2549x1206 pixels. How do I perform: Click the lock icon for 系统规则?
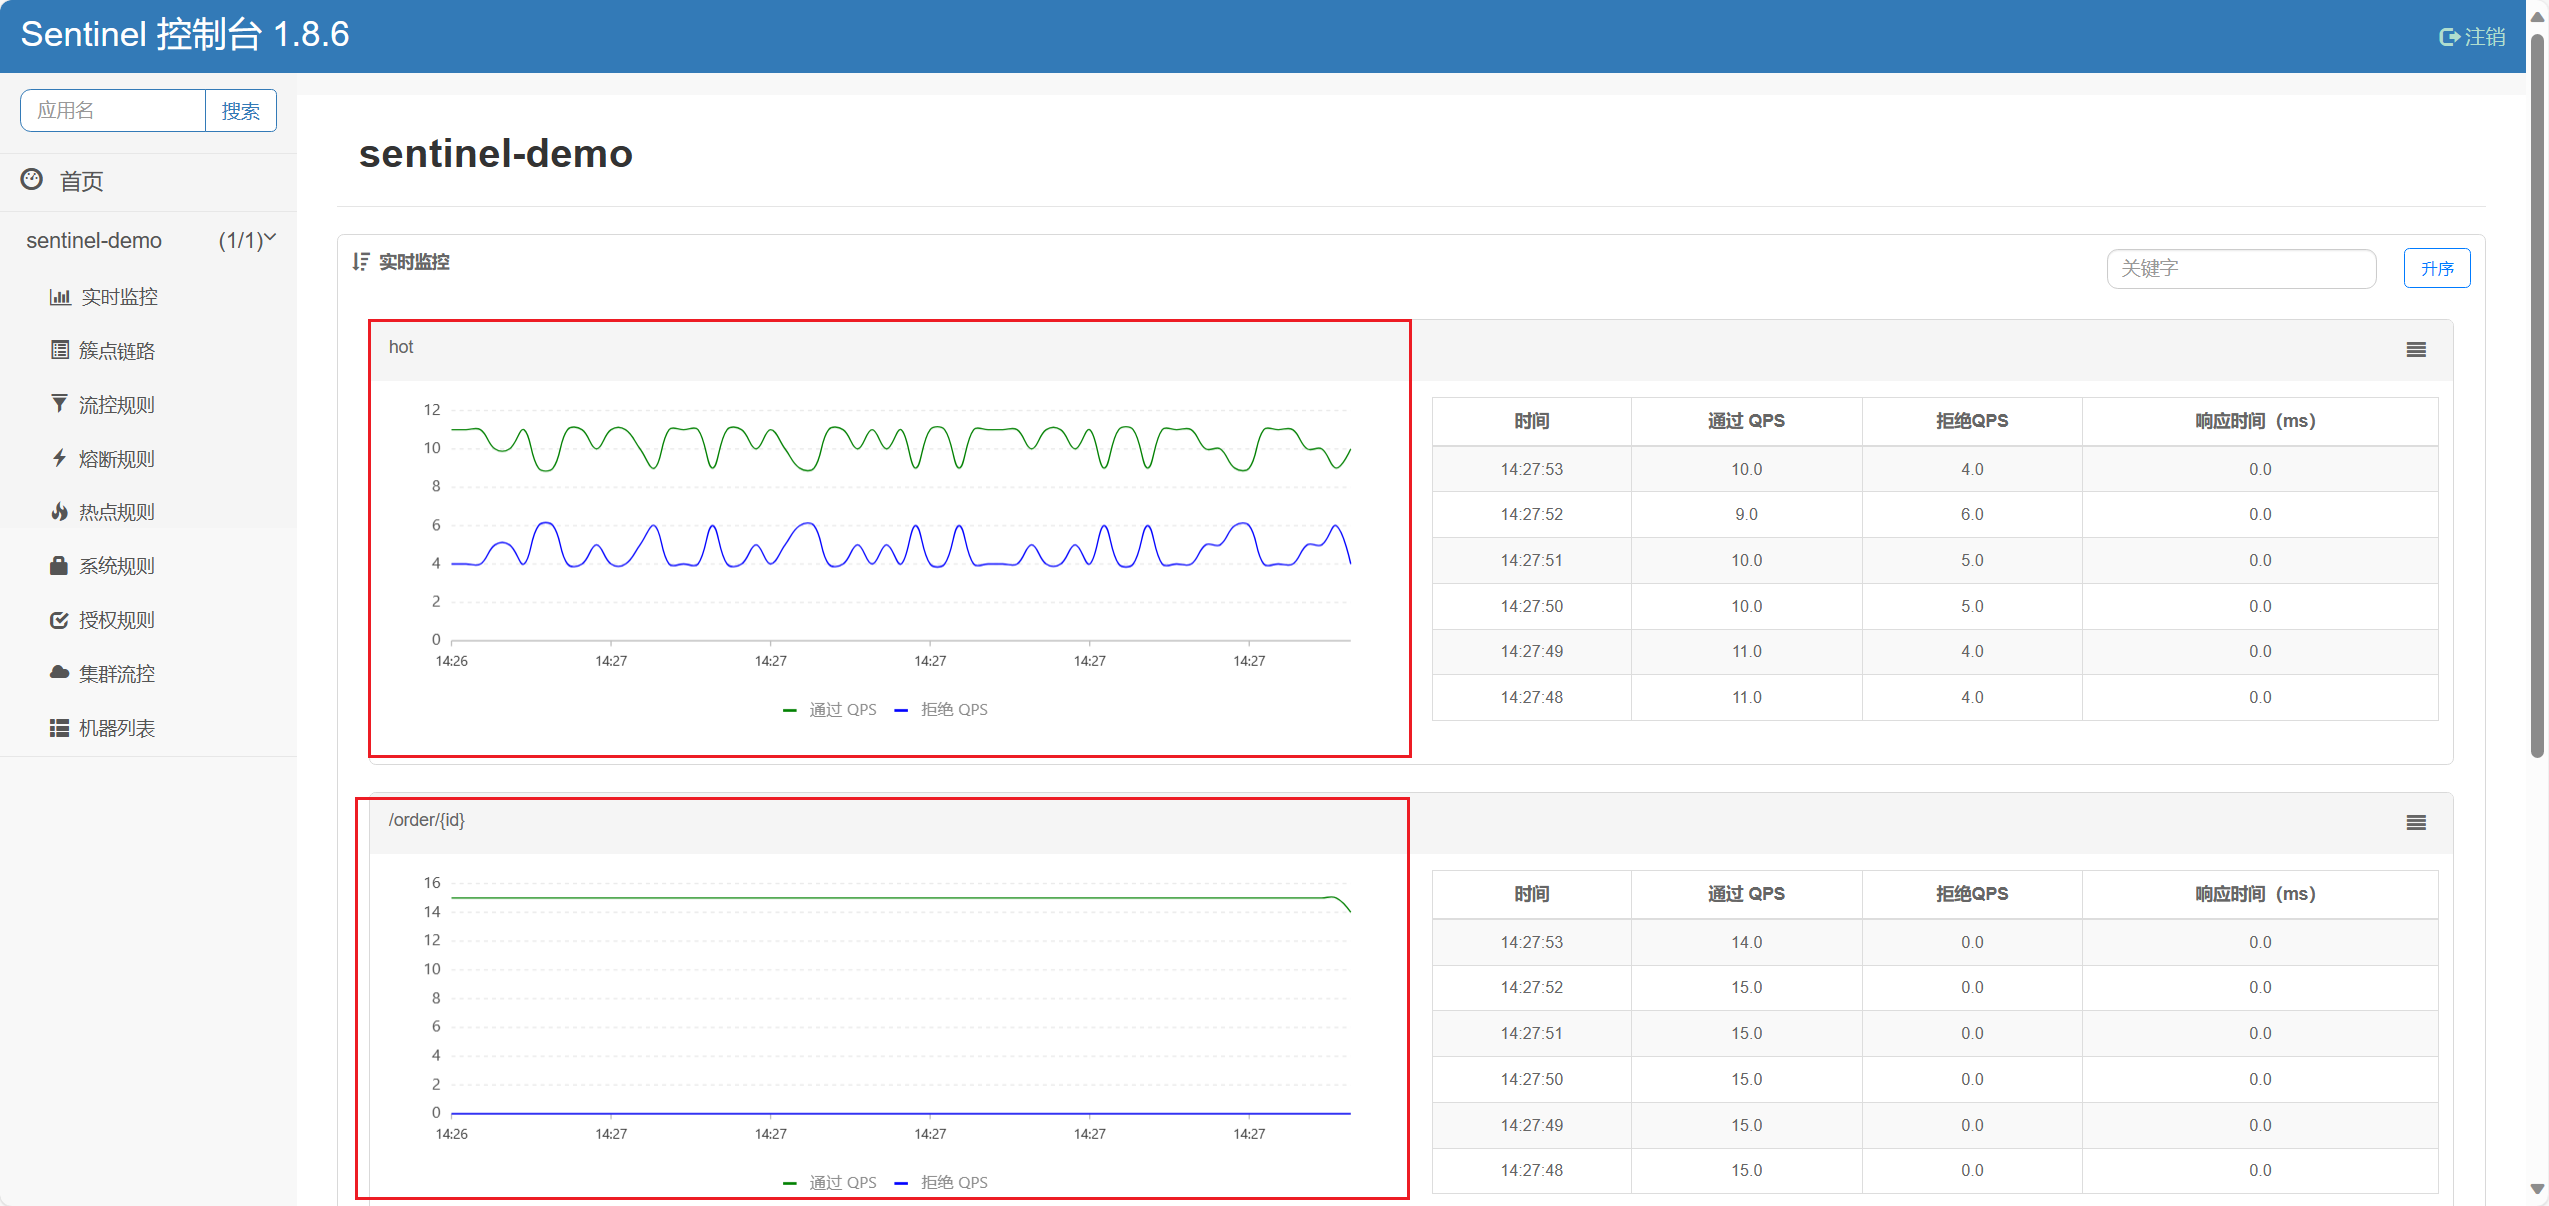(60, 566)
